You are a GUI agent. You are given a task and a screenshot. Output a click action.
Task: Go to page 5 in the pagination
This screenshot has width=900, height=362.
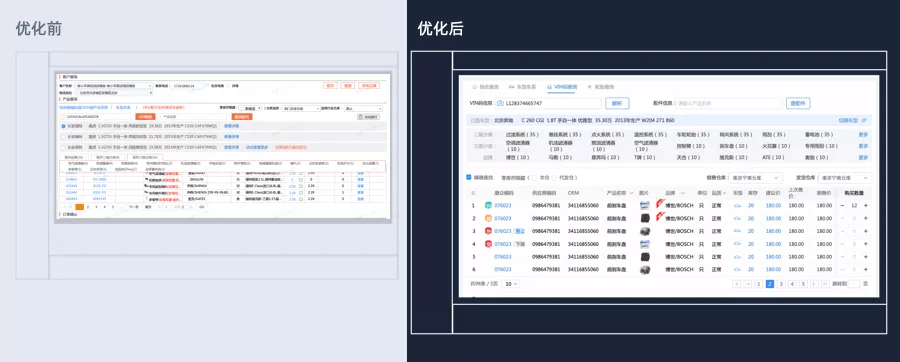tap(804, 284)
